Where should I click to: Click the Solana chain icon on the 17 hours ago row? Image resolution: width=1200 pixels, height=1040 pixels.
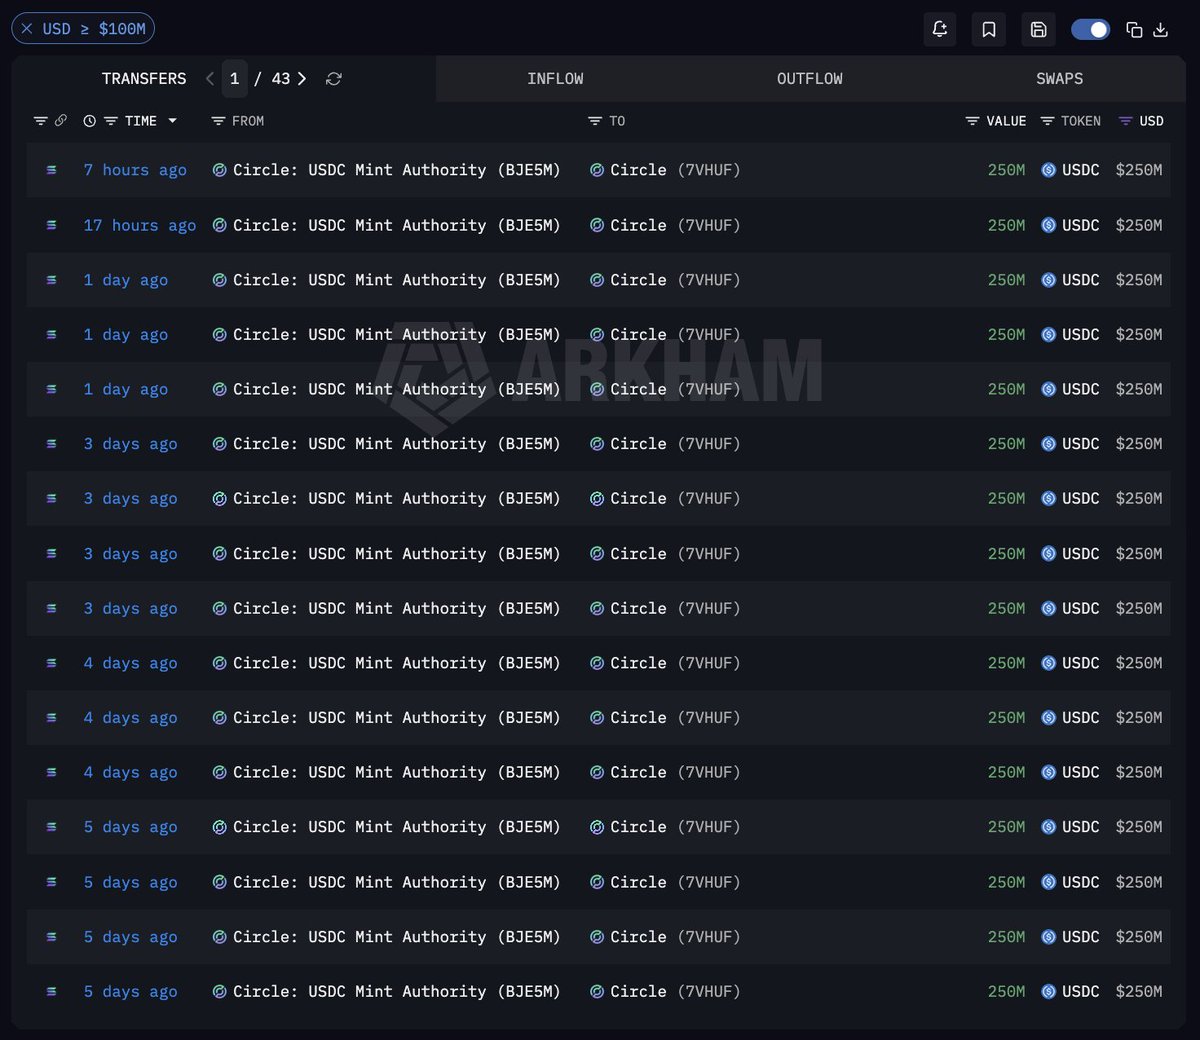(x=51, y=225)
